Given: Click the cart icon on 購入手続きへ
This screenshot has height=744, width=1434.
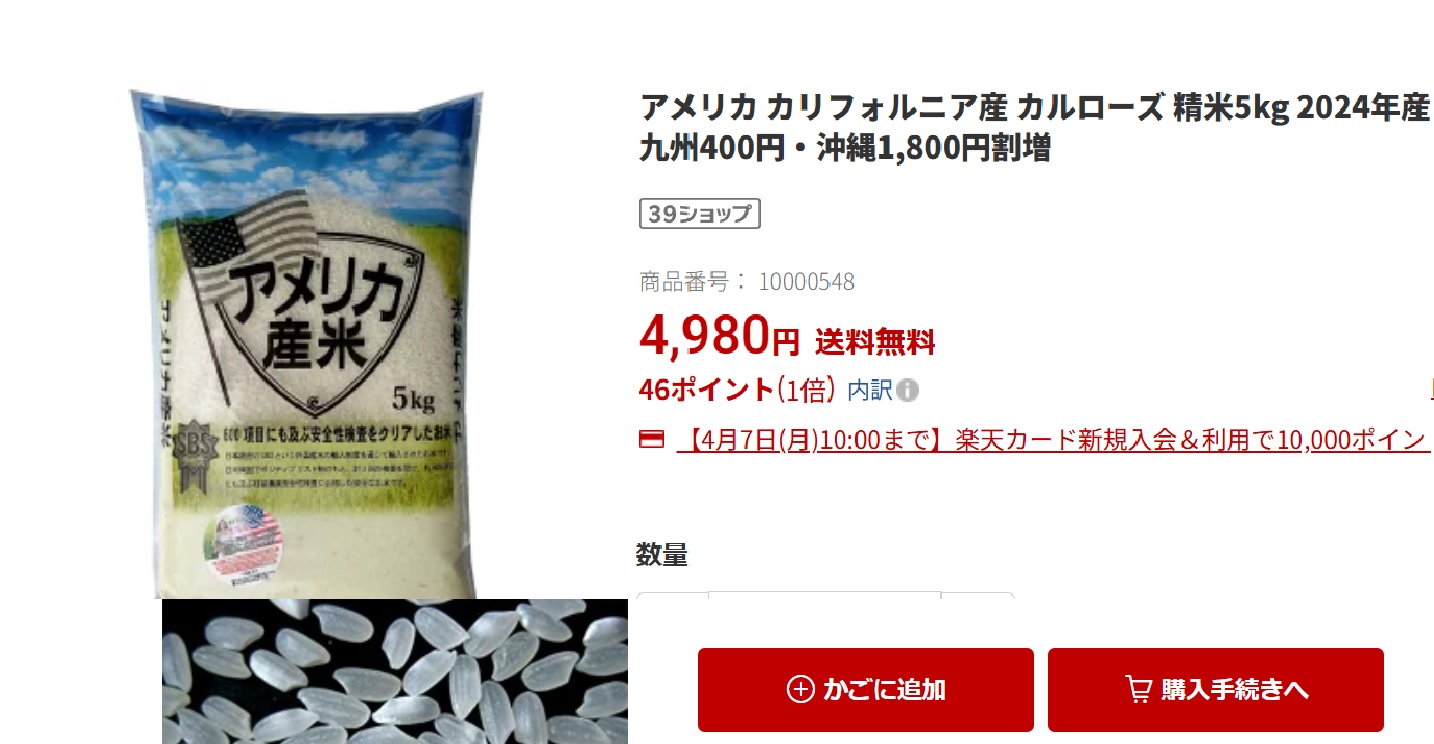Looking at the screenshot, I should (1138, 689).
